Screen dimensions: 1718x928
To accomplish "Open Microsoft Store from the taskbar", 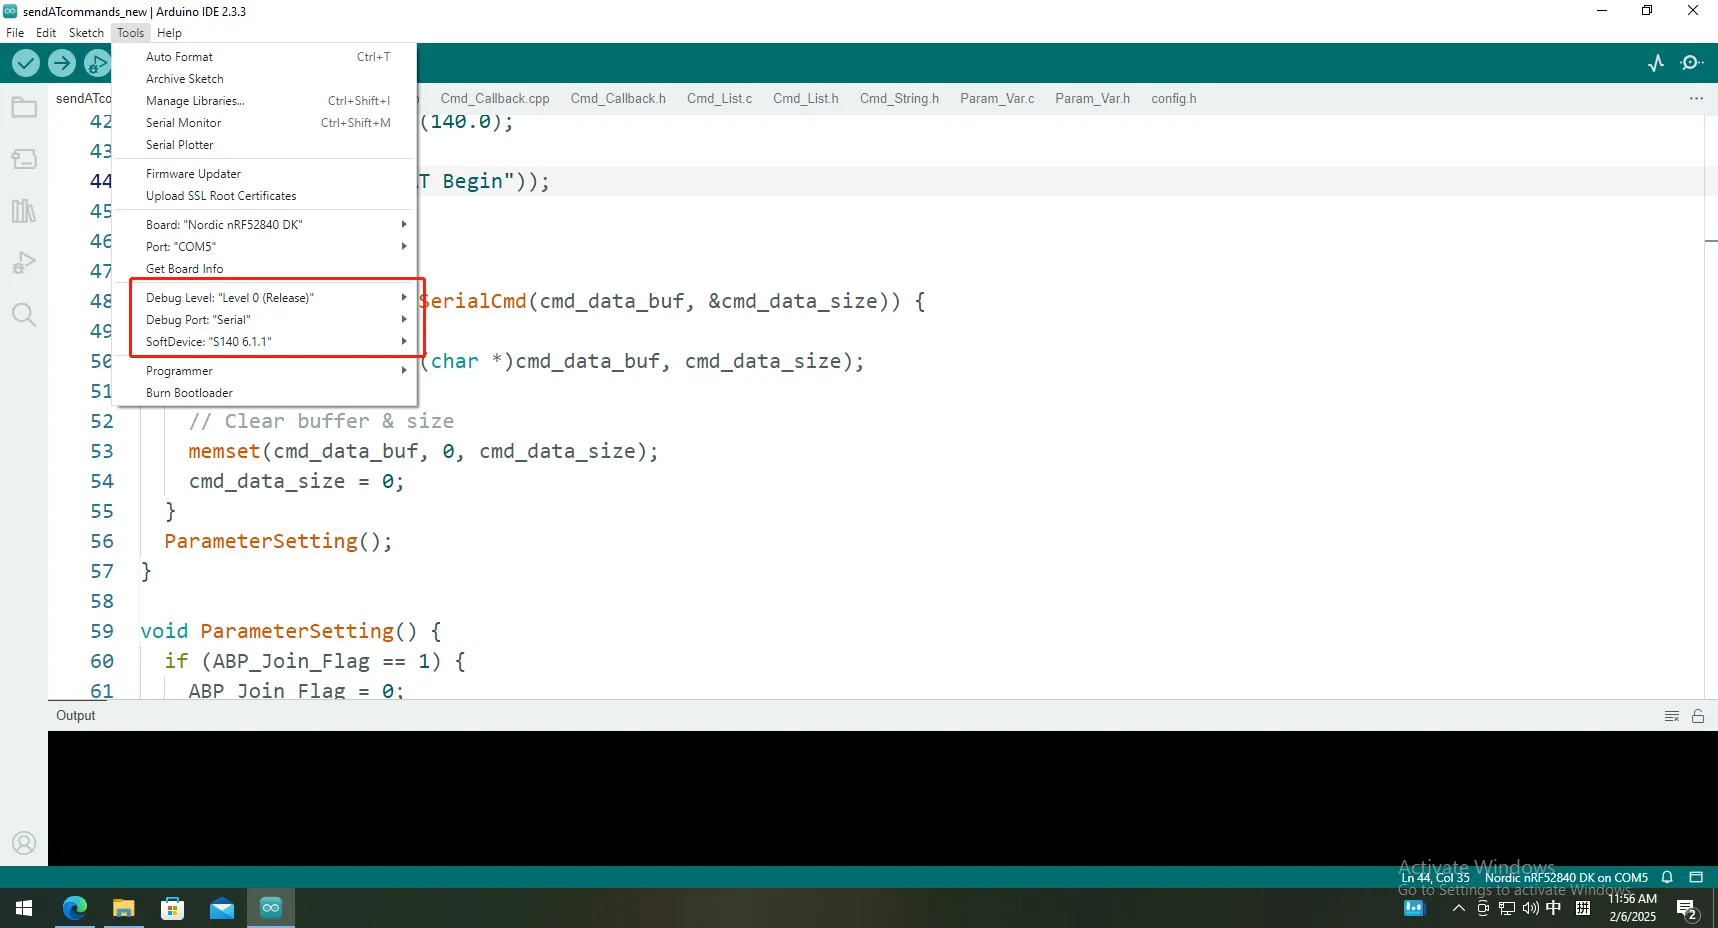I will pos(172,908).
